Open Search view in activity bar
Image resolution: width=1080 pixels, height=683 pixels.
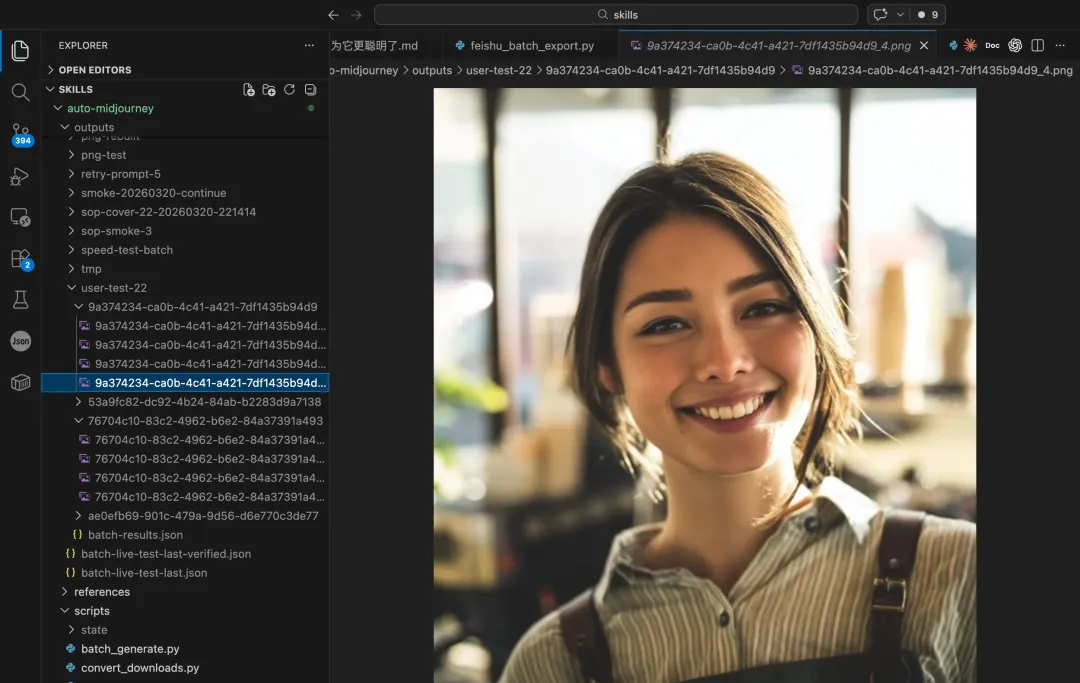coord(21,92)
